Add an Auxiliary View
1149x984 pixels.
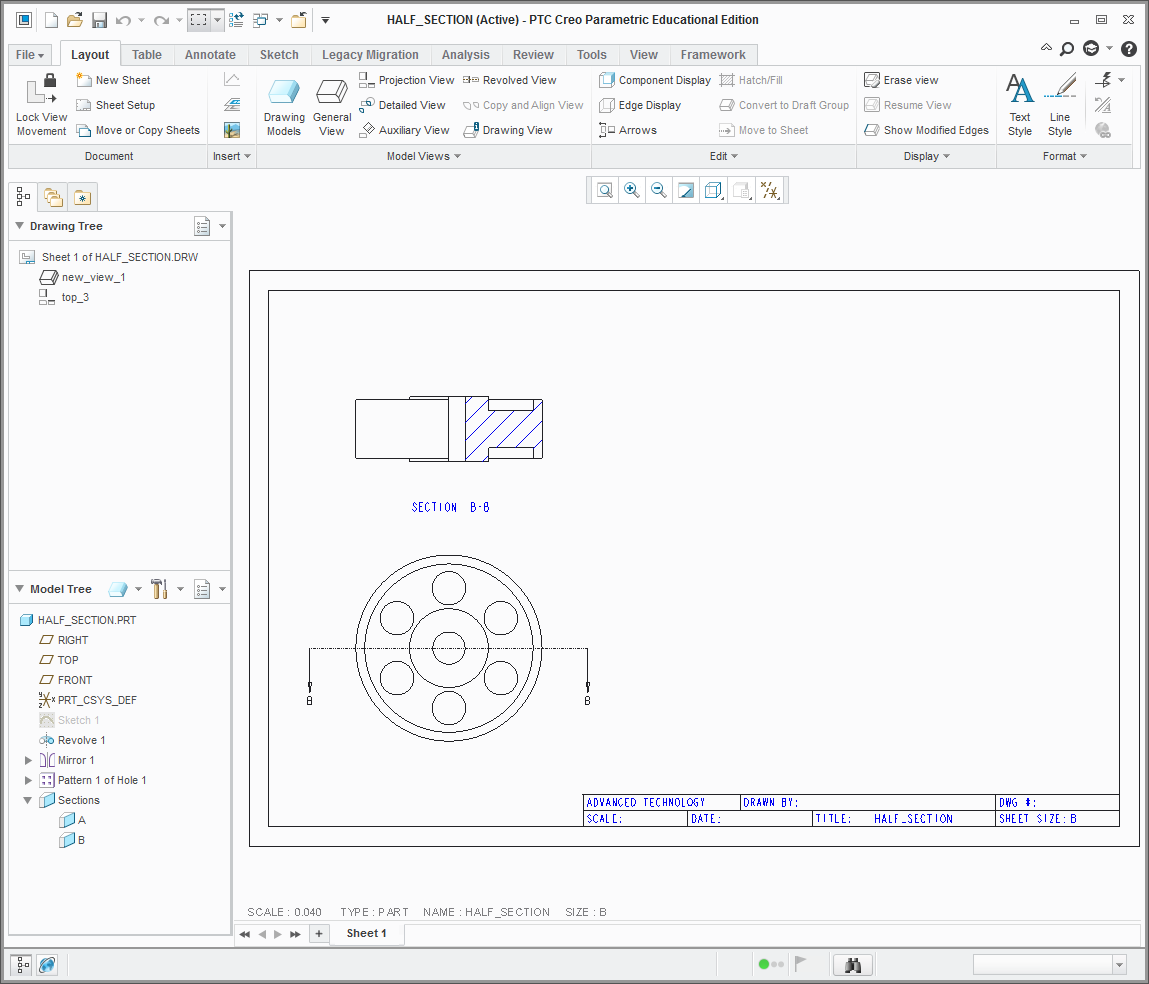click(404, 130)
